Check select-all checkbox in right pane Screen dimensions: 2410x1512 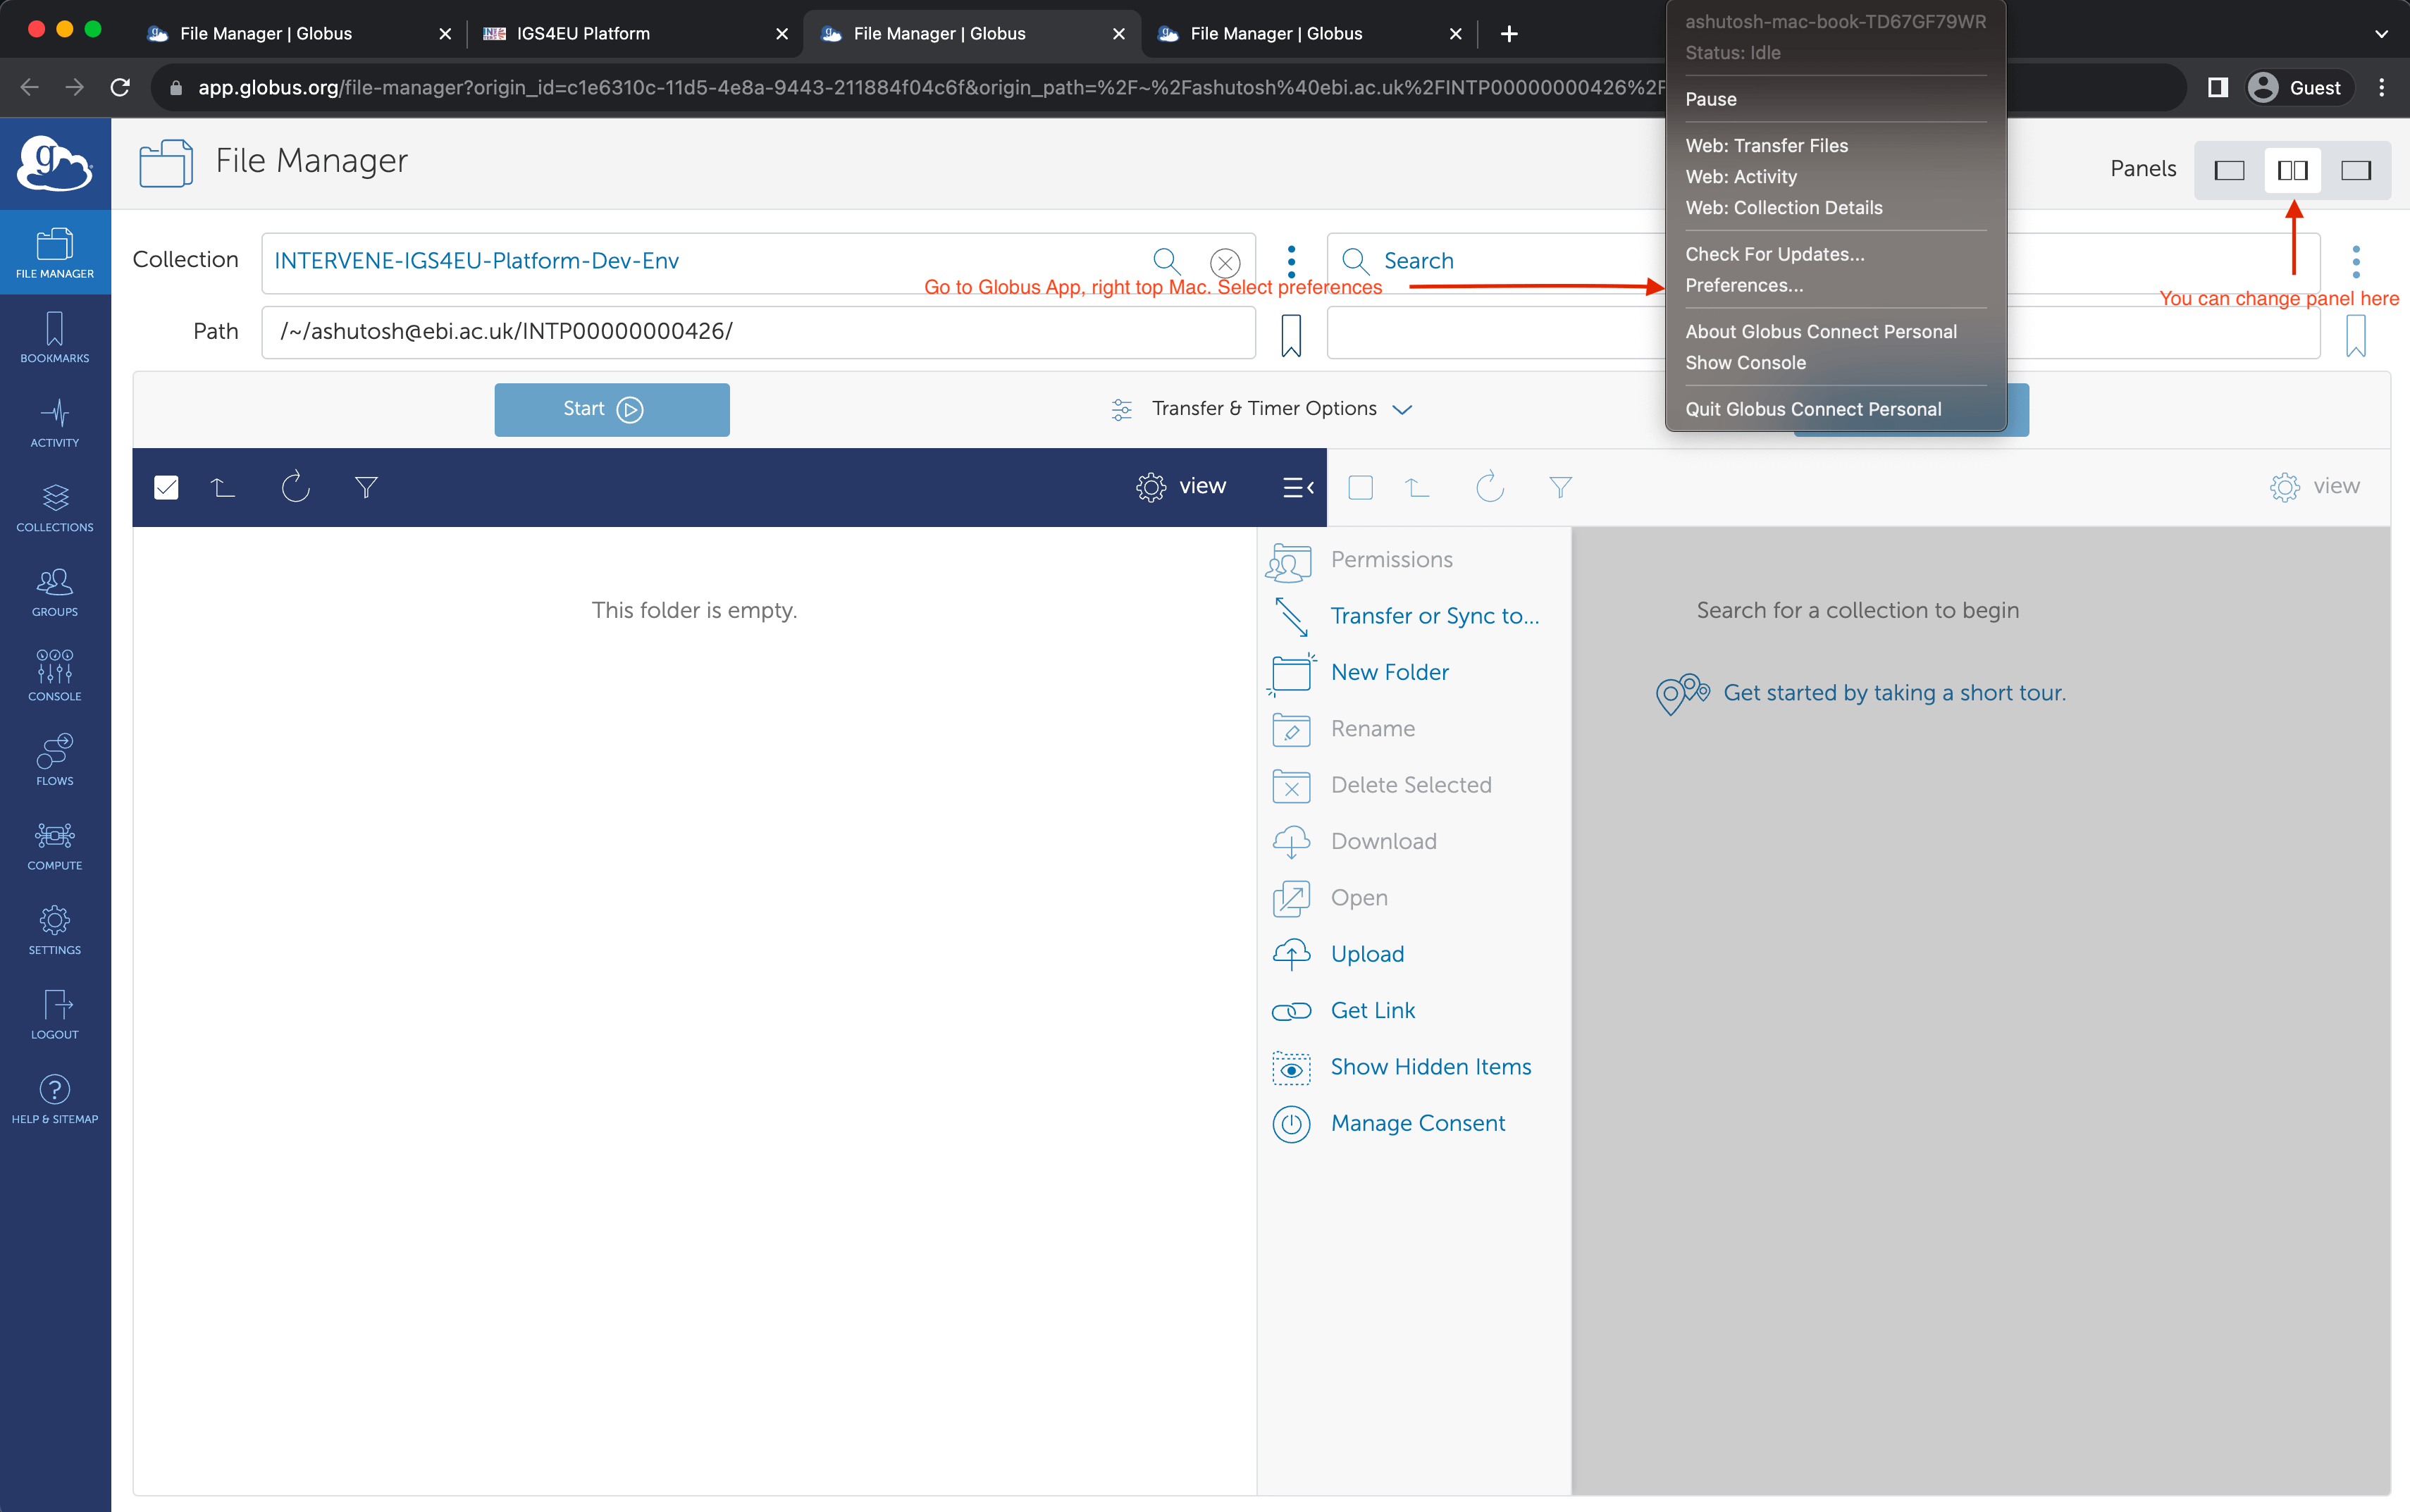1360,487
